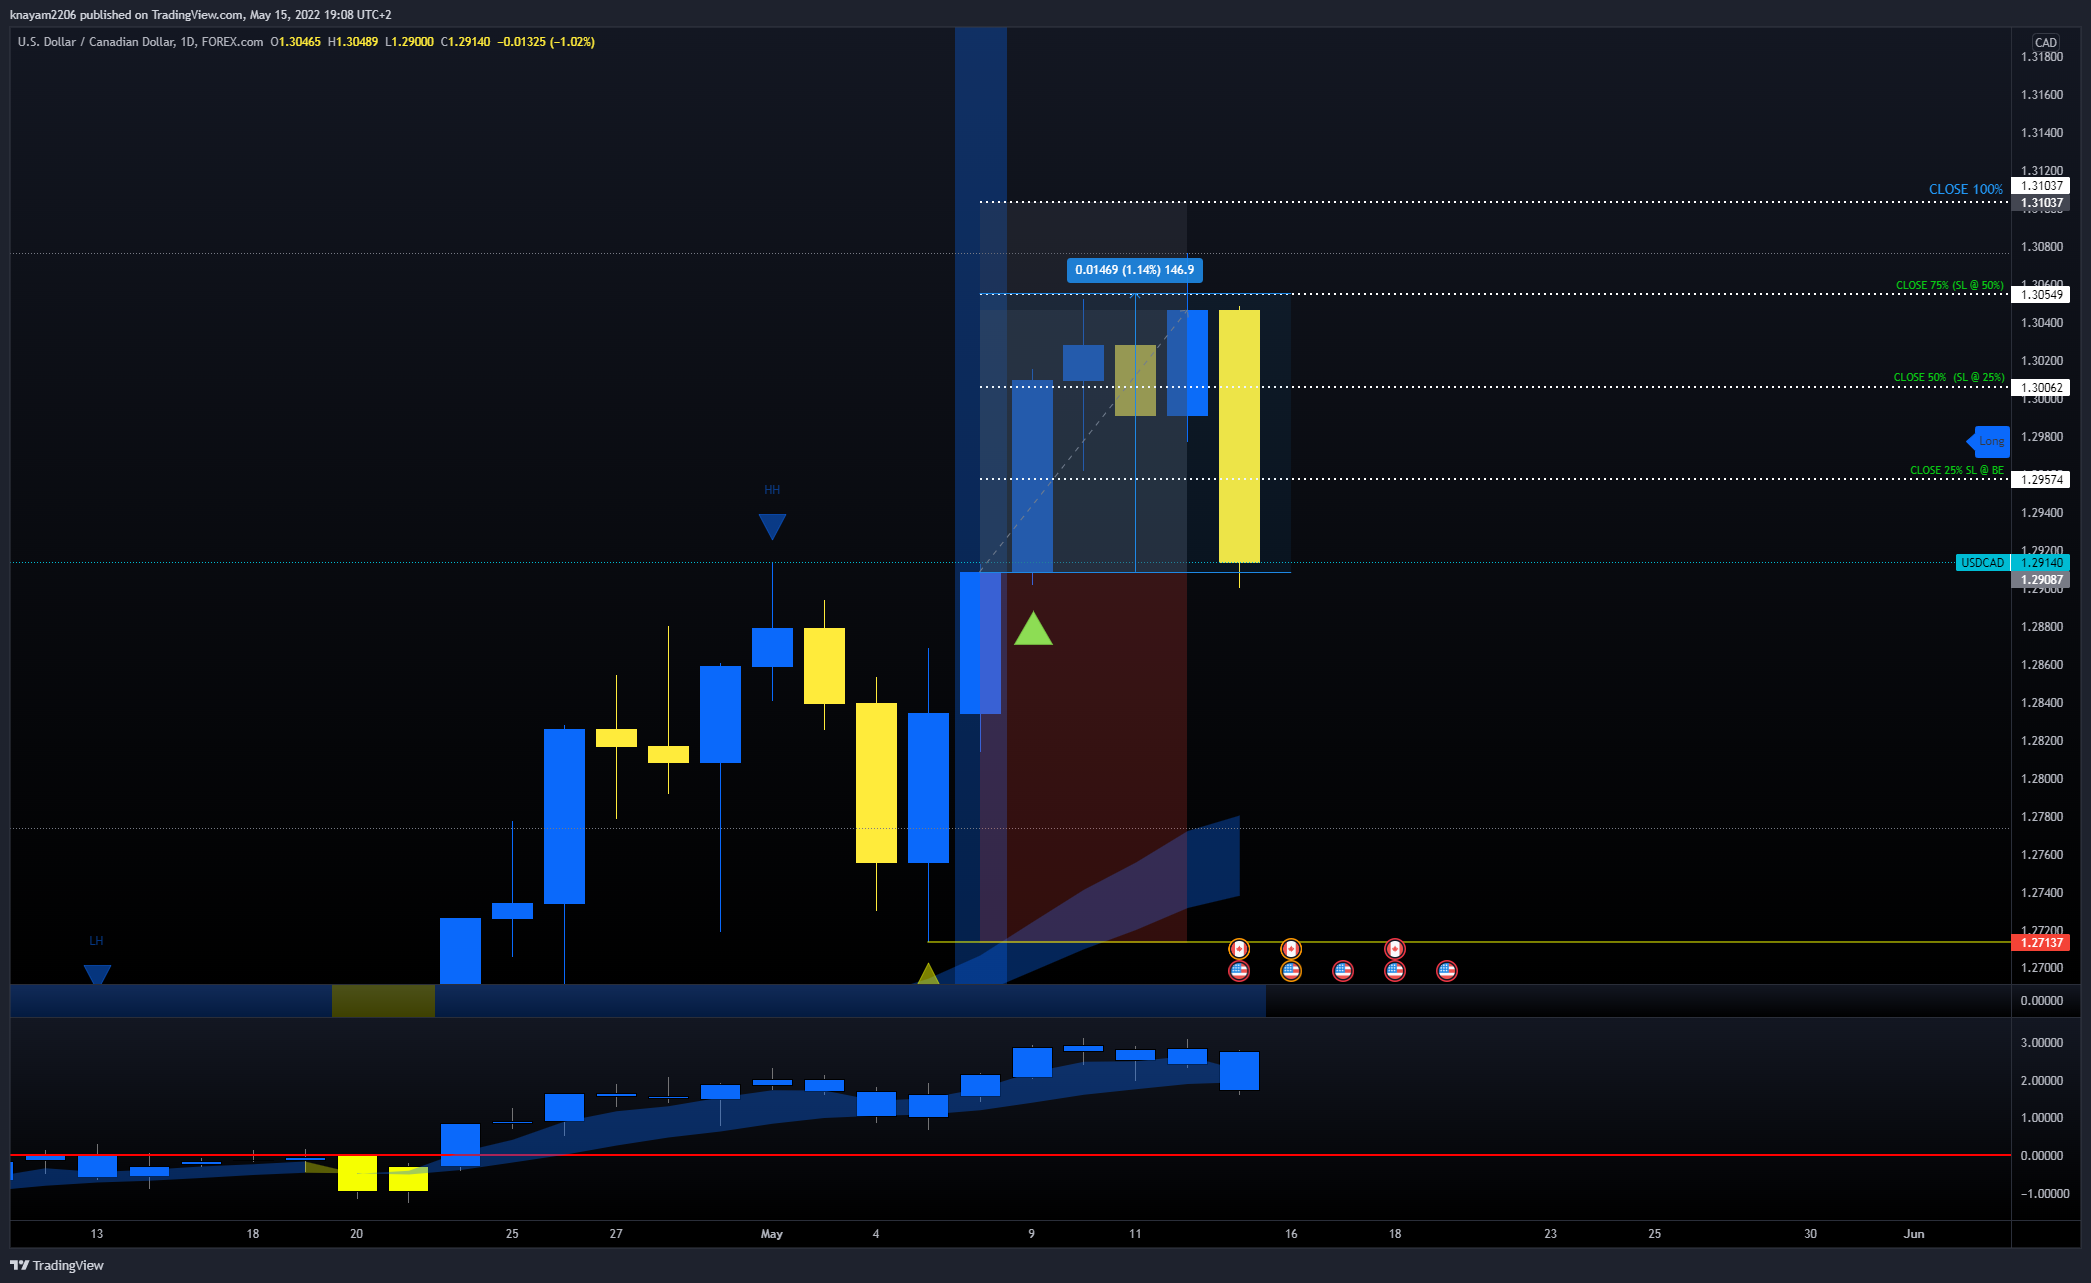Click the olive segment in the blue trend strip
The width and height of the screenshot is (2091, 1283).
(383, 1001)
